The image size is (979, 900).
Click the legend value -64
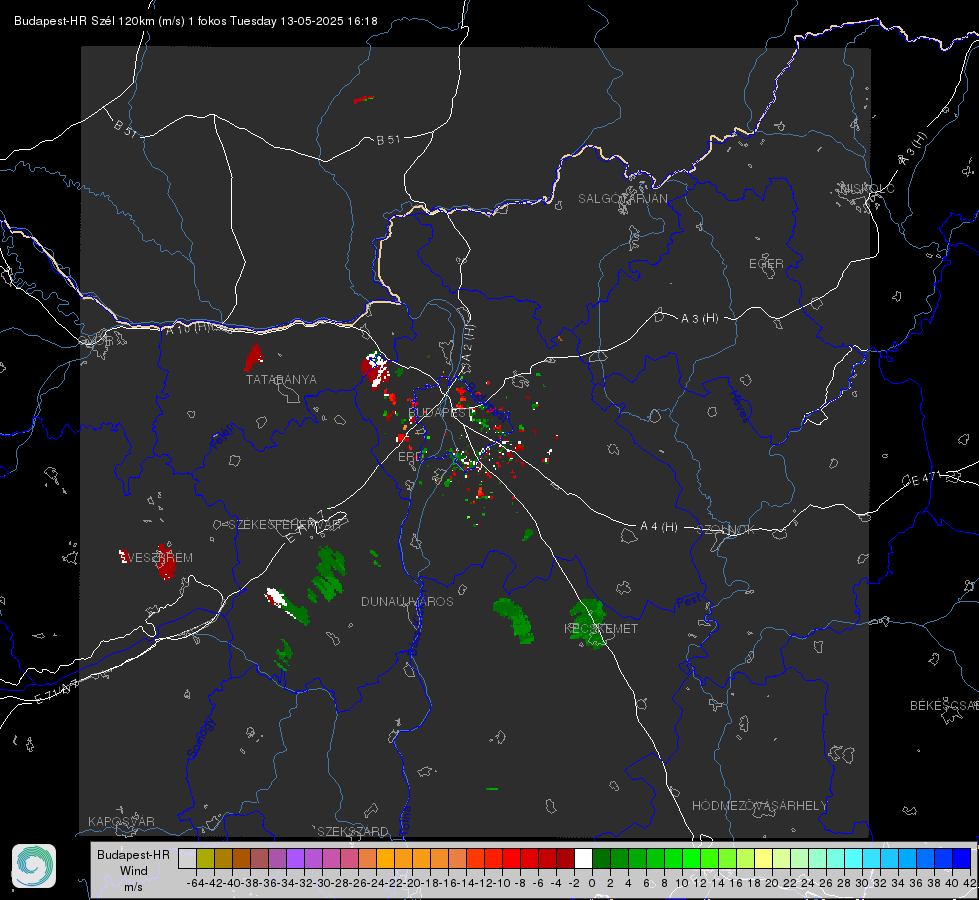(195, 883)
